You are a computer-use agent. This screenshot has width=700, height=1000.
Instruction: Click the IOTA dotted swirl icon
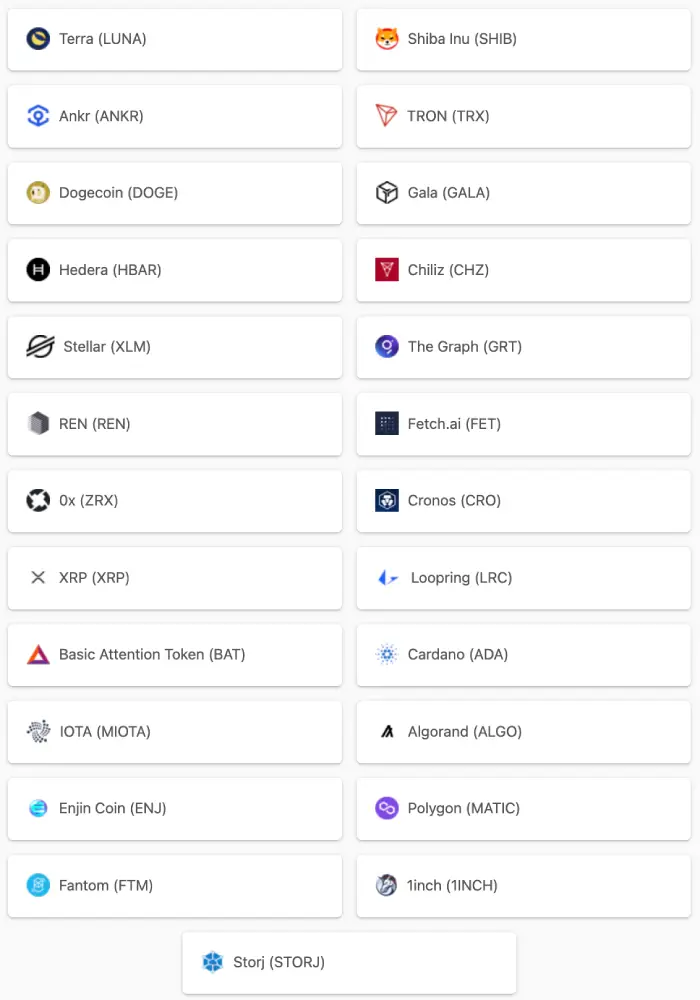pyautogui.click(x=39, y=732)
